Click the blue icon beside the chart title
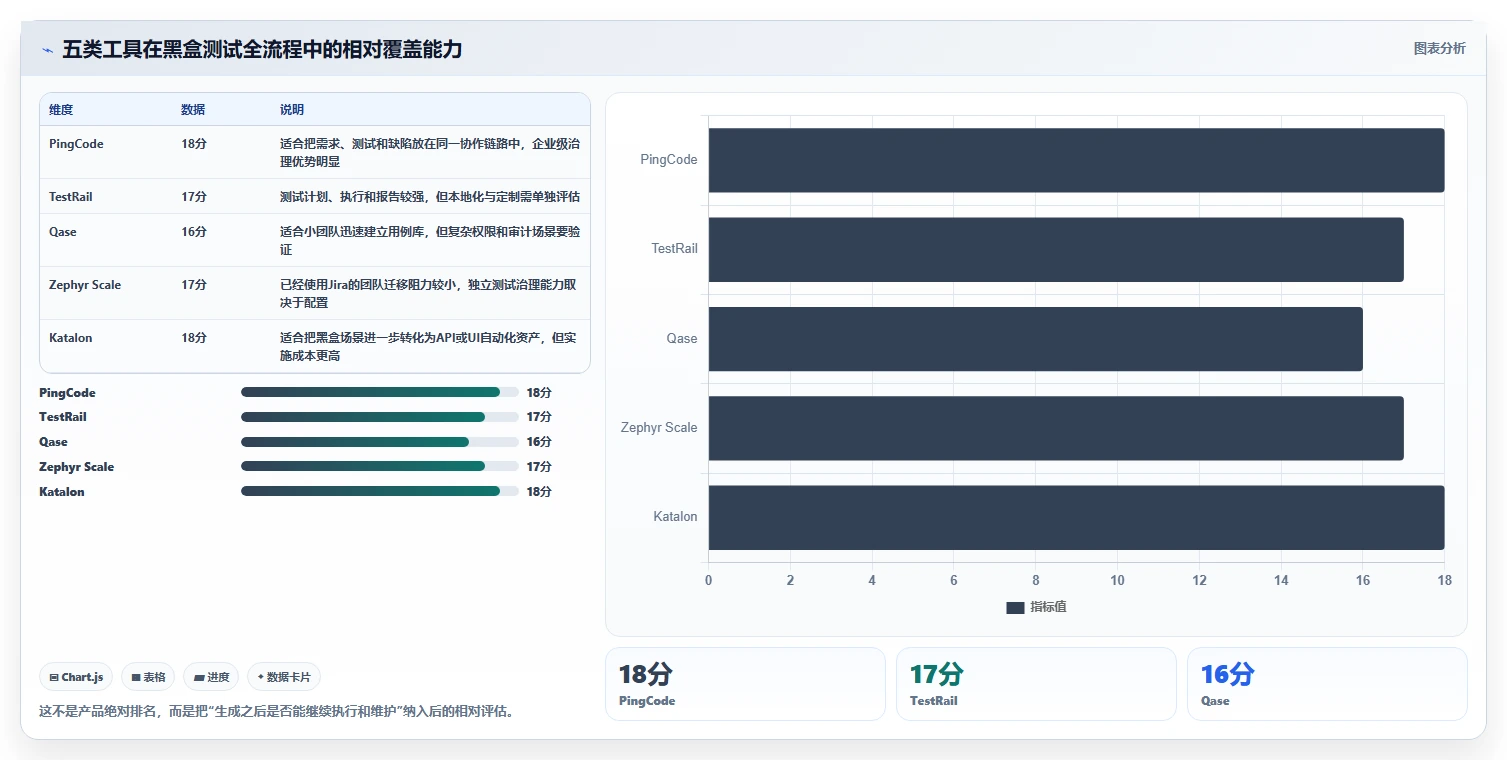The image size is (1507, 760). click(47, 50)
